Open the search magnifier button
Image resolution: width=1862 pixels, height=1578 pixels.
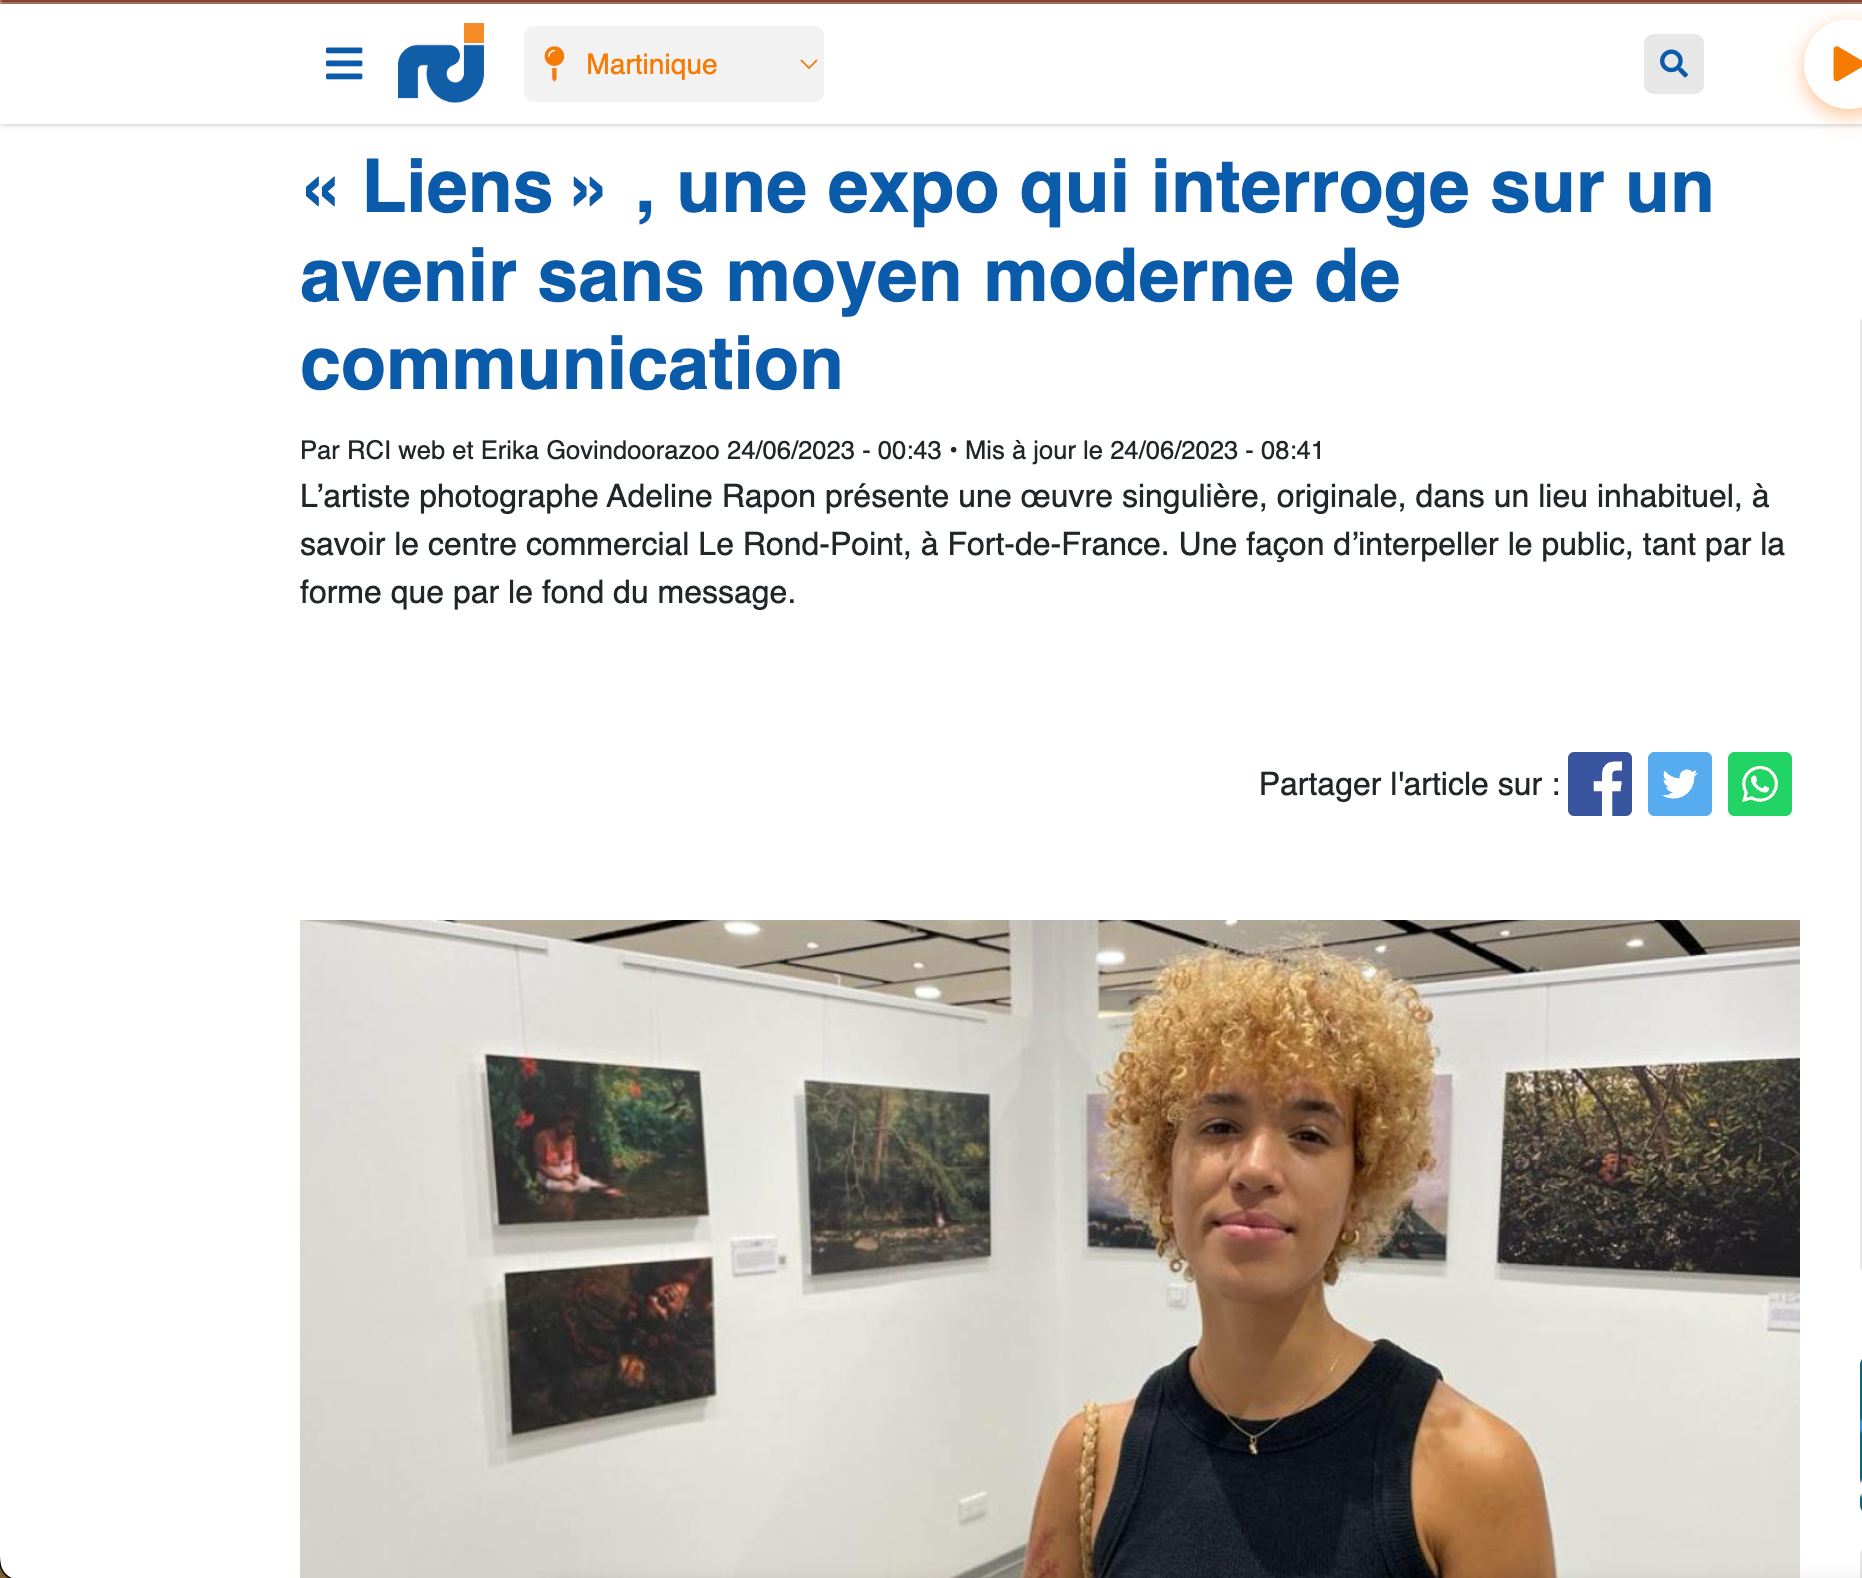(1673, 64)
